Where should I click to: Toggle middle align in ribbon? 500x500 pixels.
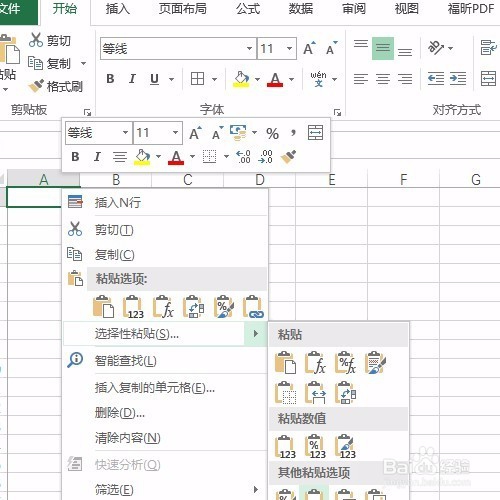coord(383,48)
